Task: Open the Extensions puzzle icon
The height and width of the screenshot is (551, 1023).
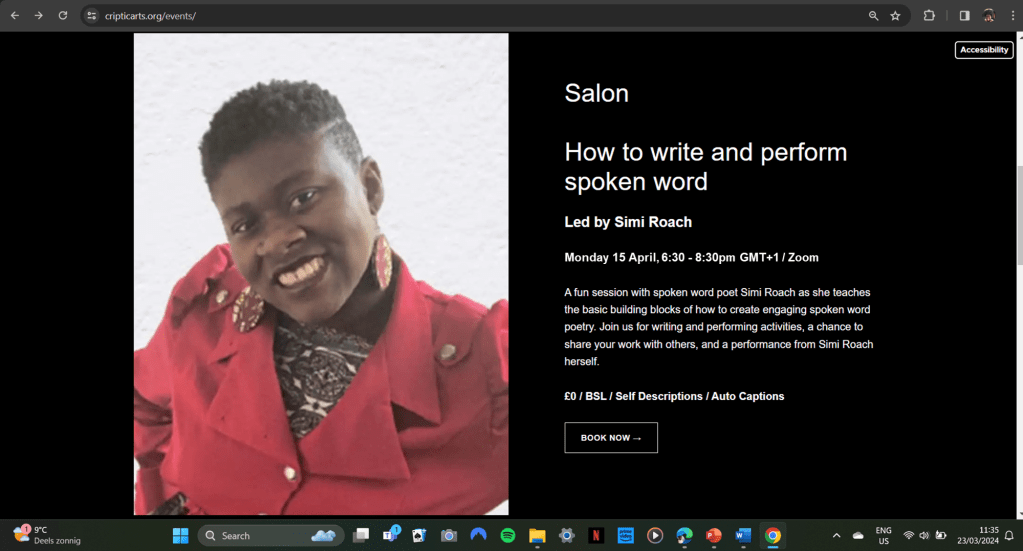Action: coord(929,16)
